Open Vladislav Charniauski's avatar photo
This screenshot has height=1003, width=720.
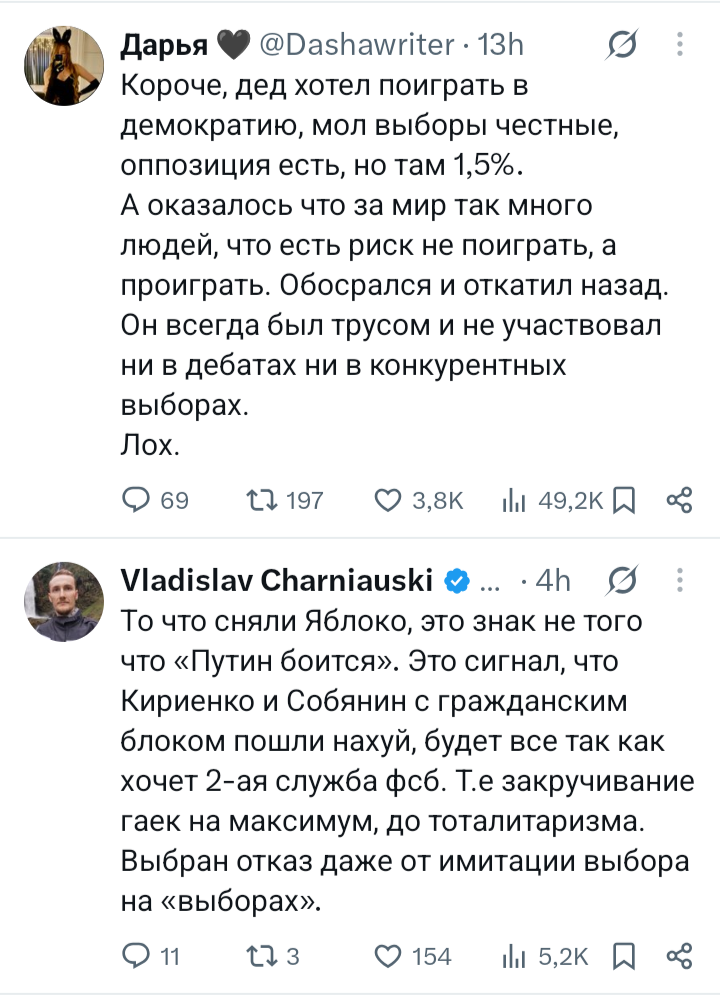click(x=64, y=602)
